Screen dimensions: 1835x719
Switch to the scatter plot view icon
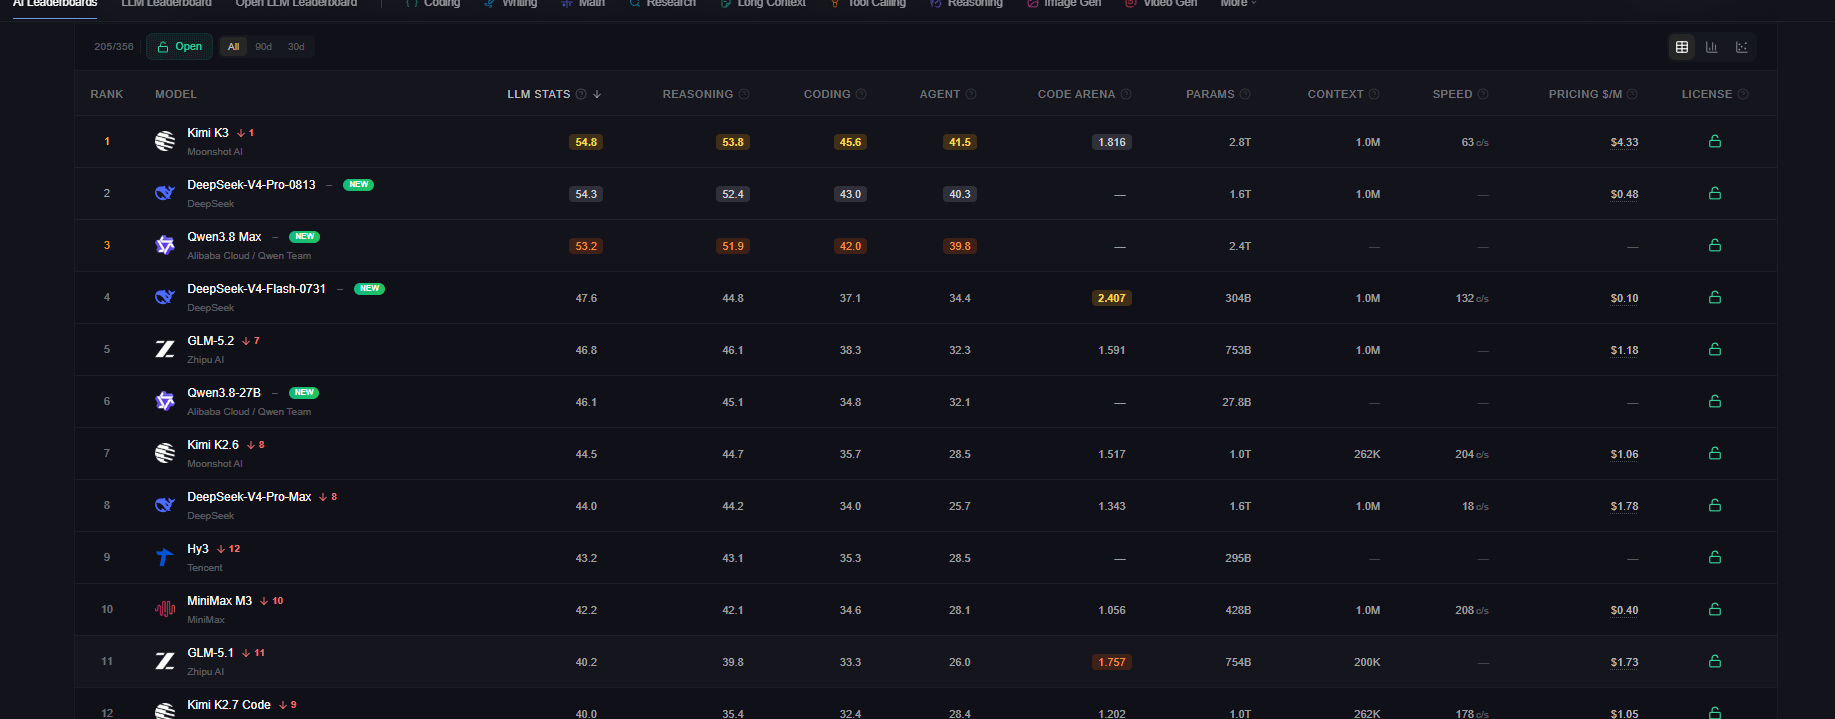(x=1742, y=47)
